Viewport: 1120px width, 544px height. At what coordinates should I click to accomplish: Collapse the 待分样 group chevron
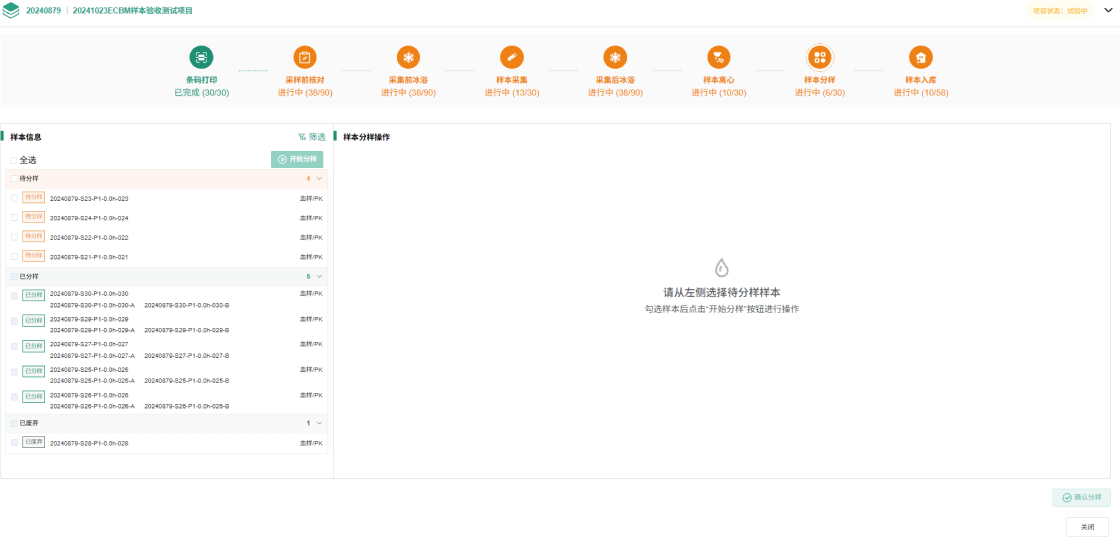tap(319, 179)
